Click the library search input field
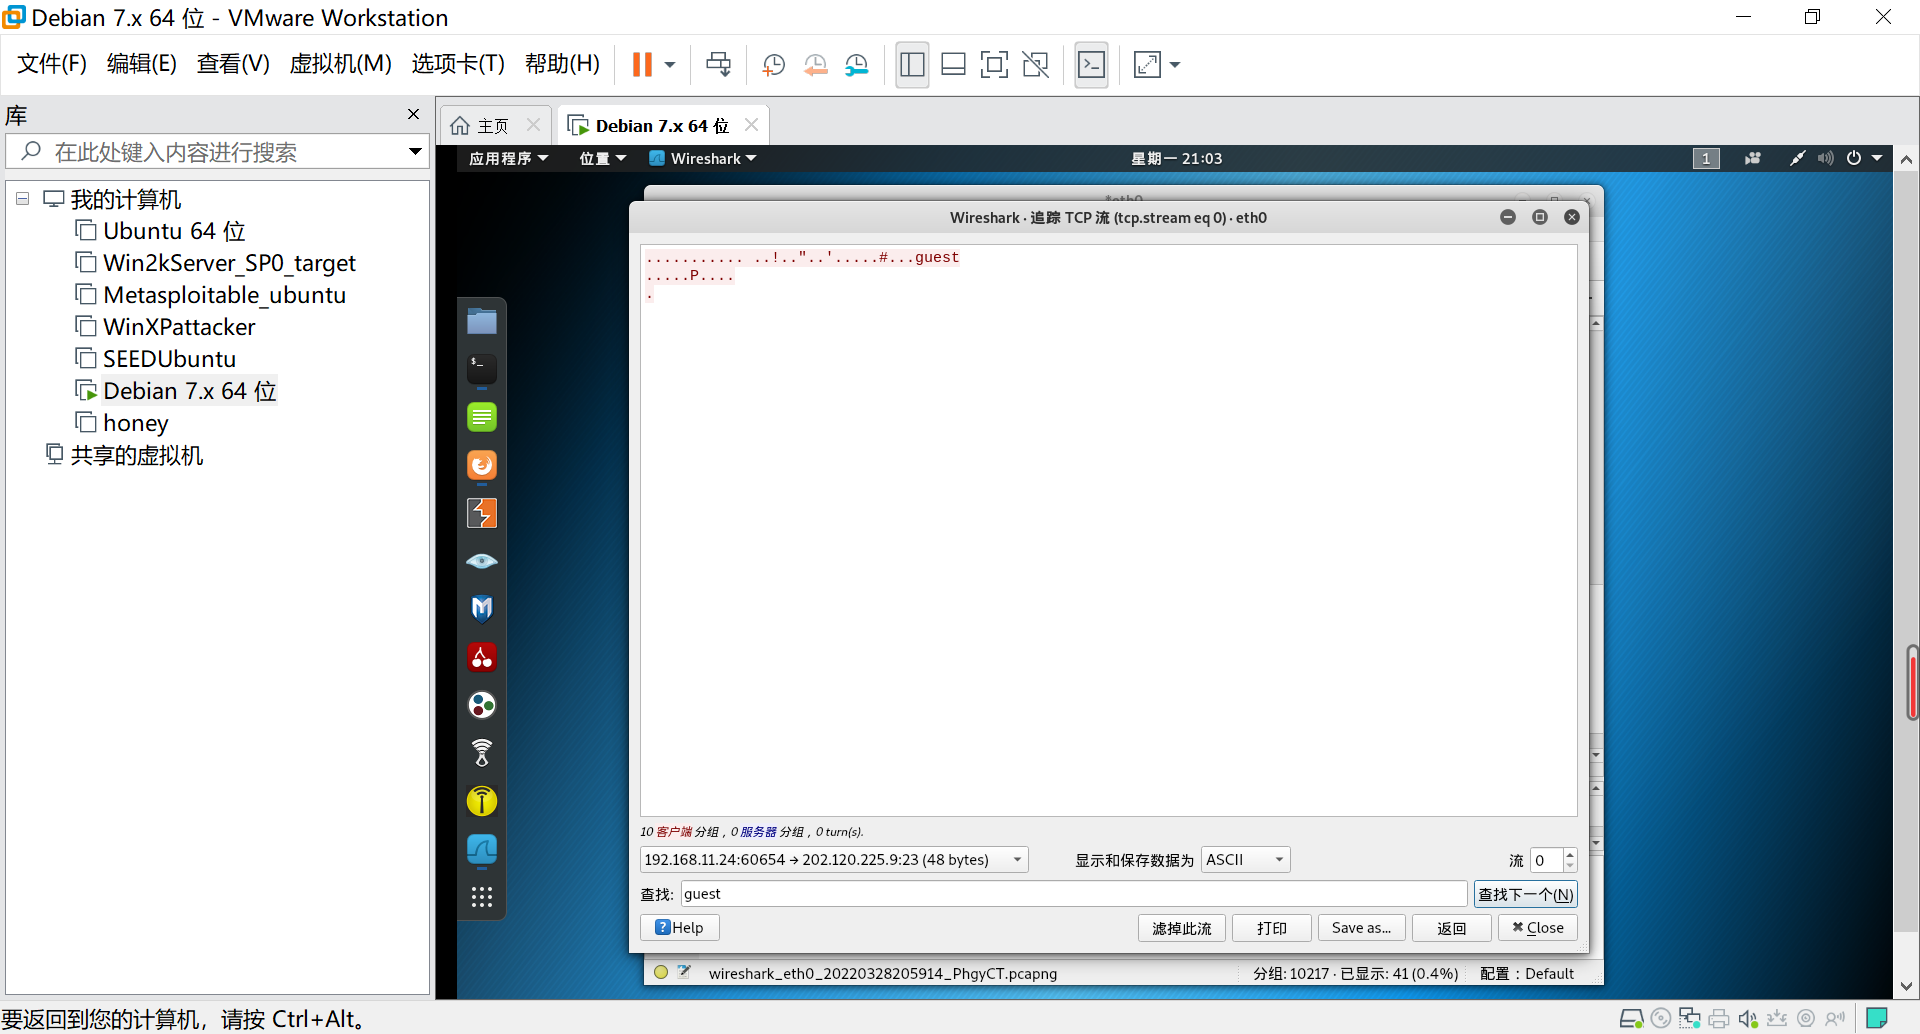1920x1034 pixels. [x=218, y=152]
